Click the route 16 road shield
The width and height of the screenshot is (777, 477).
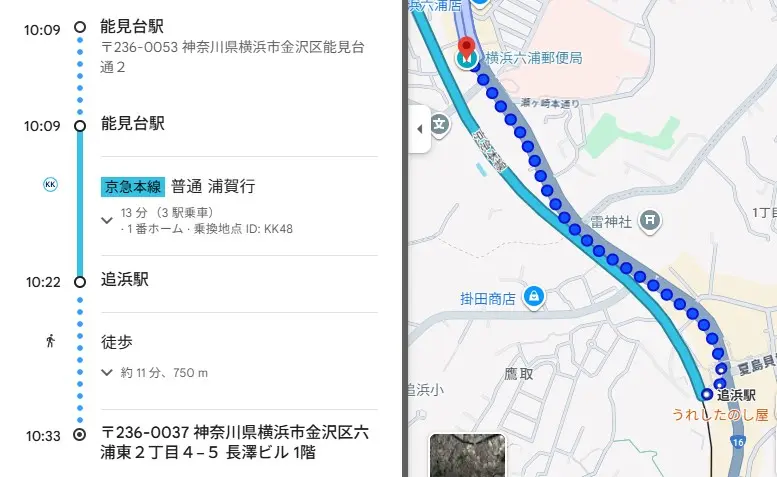point(738,442)
